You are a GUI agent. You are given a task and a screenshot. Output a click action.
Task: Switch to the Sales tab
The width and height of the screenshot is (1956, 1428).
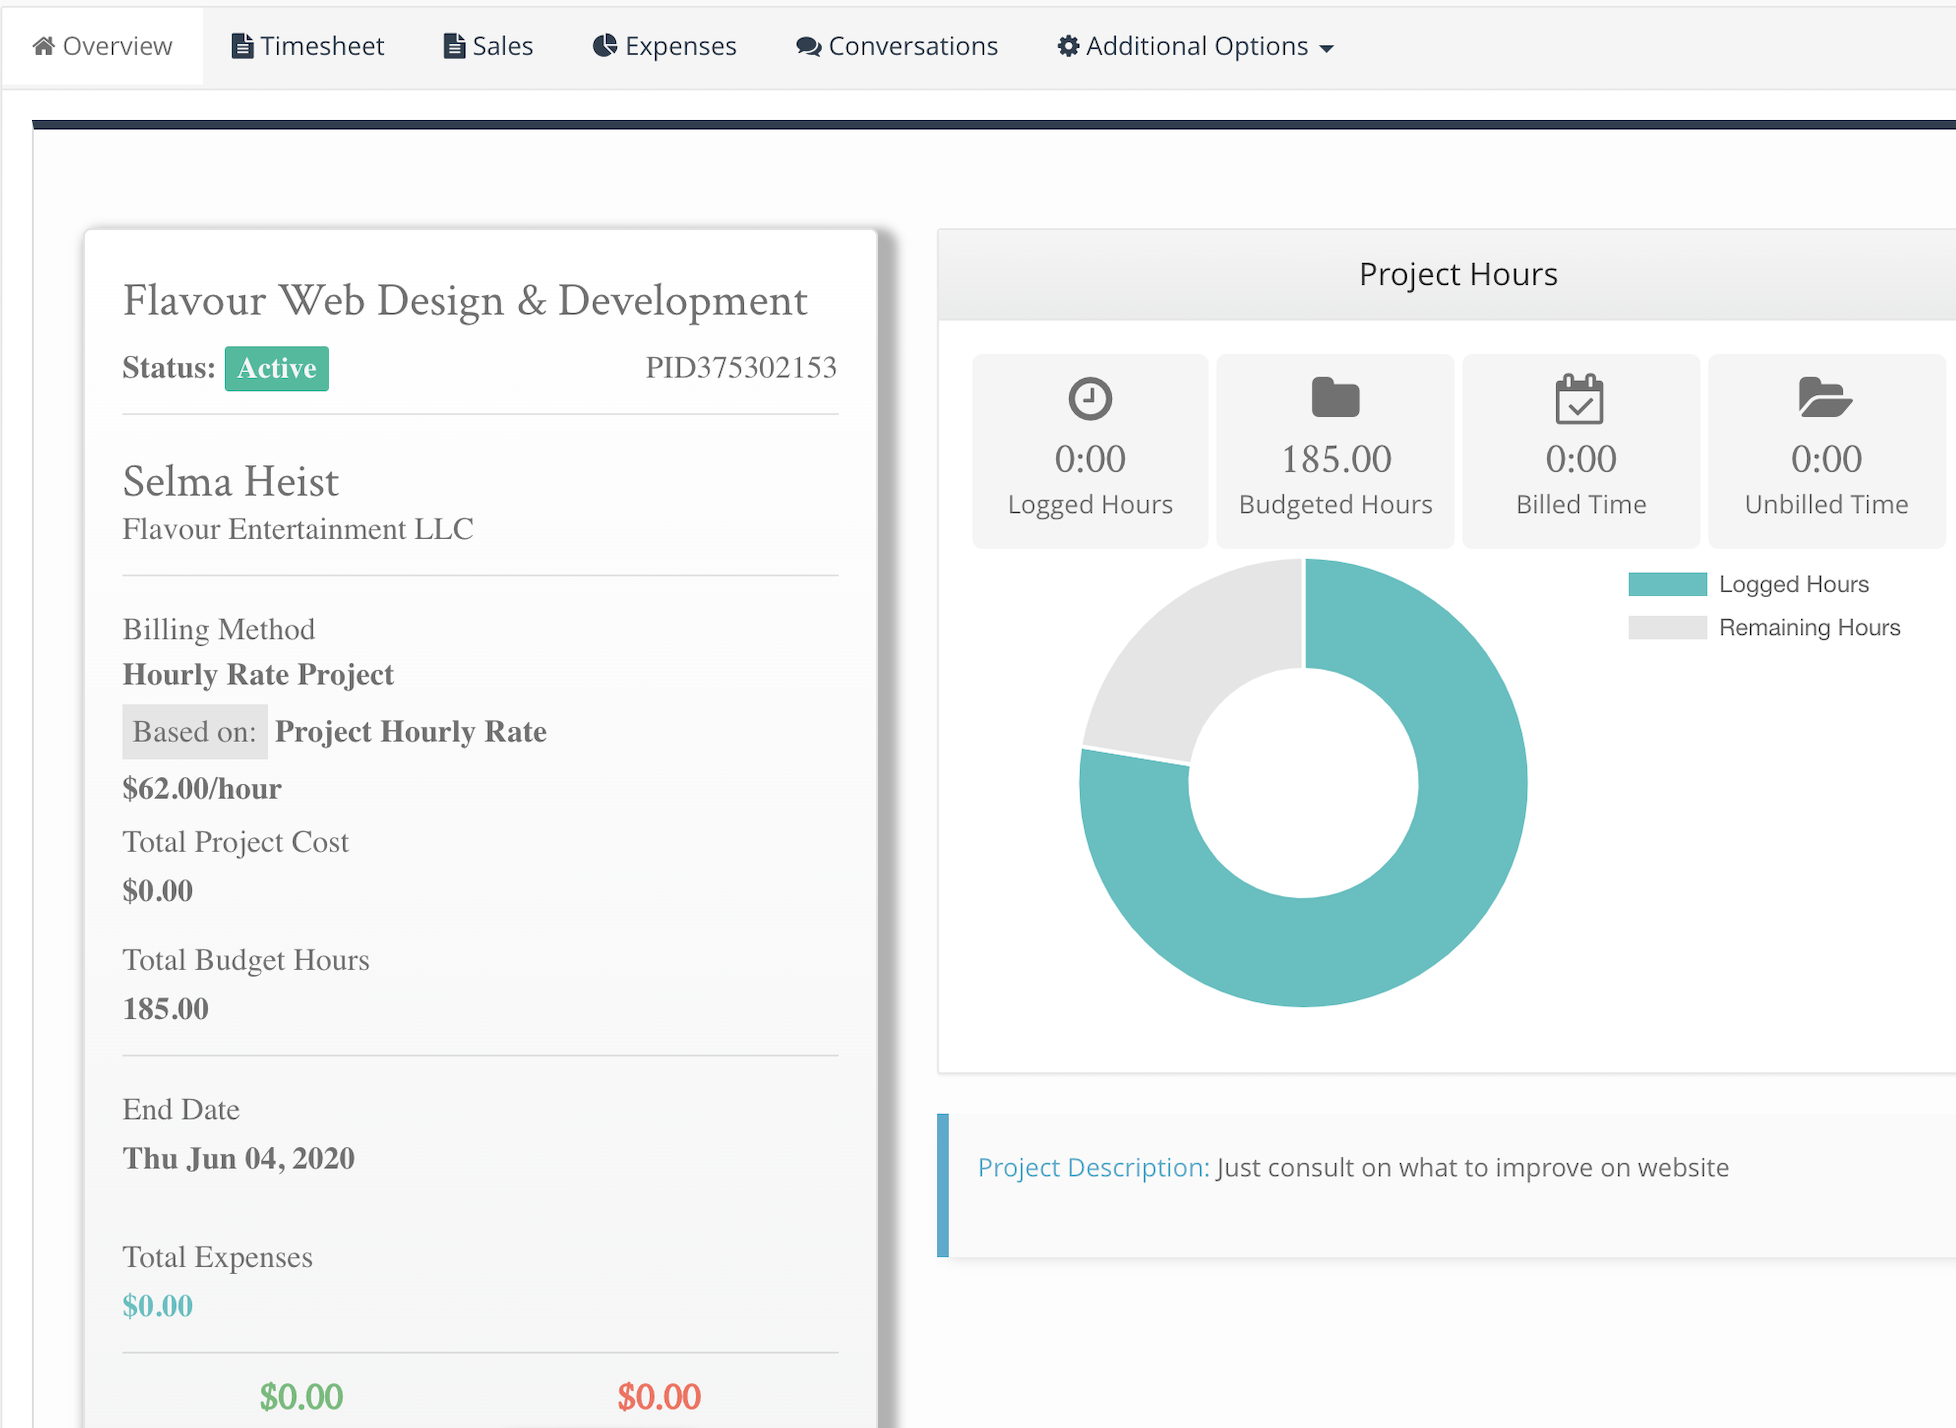pos(501,46)
